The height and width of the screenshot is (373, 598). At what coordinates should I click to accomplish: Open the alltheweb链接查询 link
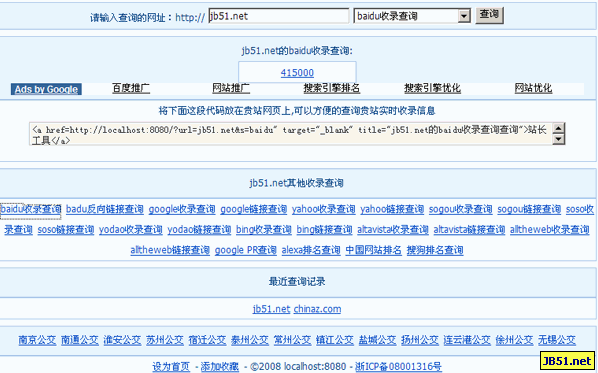pyautogui.click(x=170, y=251)
